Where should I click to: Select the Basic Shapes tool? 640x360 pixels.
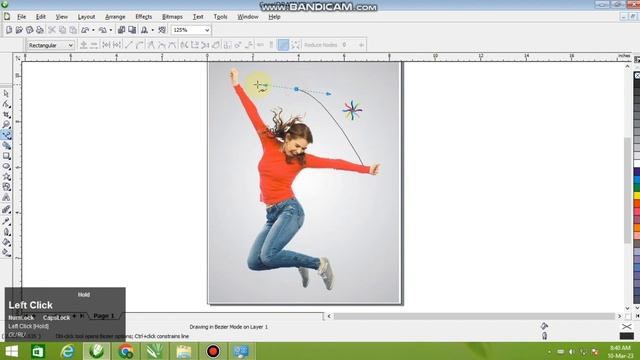click(x=6, y=187)
